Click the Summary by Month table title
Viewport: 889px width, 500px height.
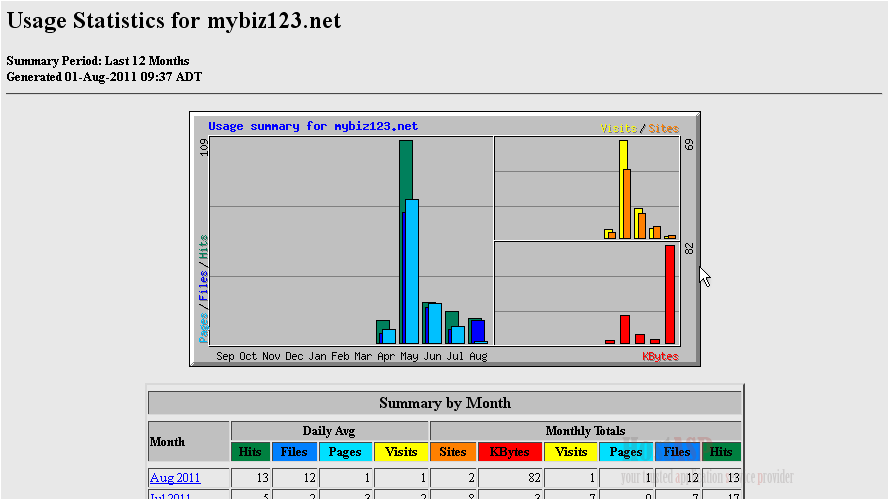pyautogui.click(x=445, y=403)
